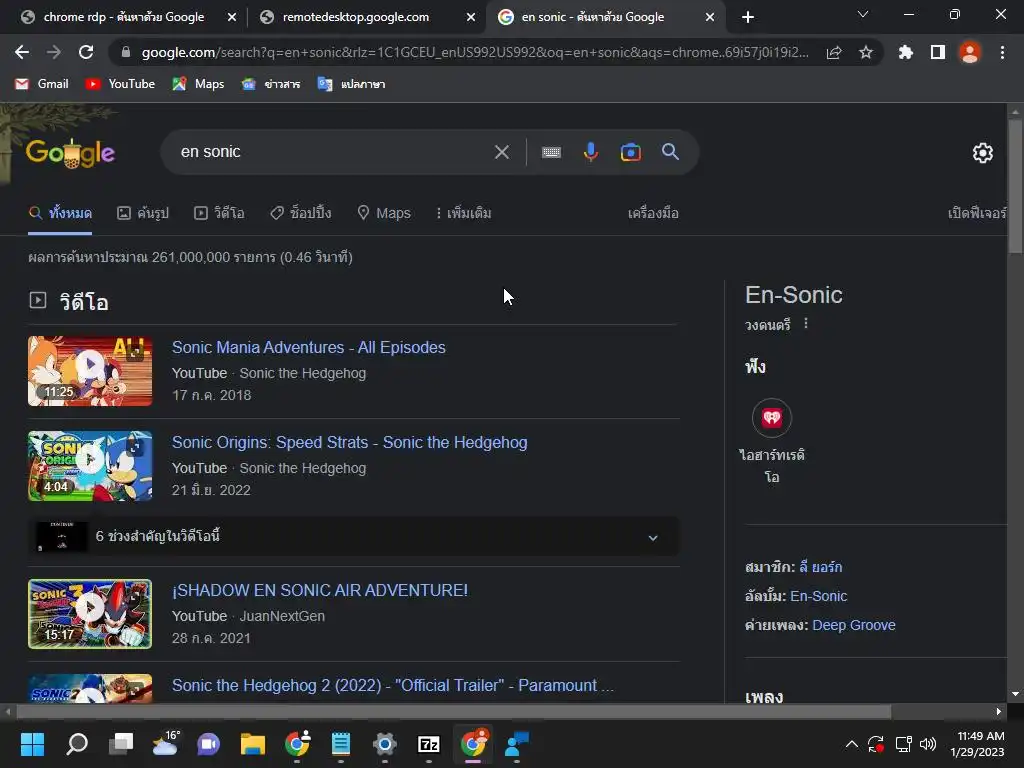Open ข่าวสาร bookmark

[x=271, y=84]
